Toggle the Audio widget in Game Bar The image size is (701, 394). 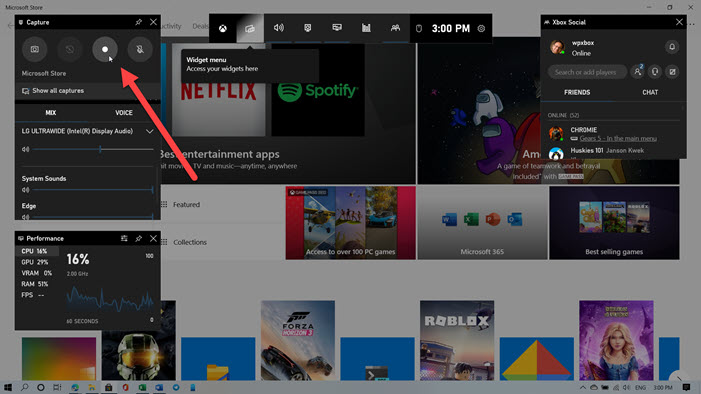click(279, 28)
